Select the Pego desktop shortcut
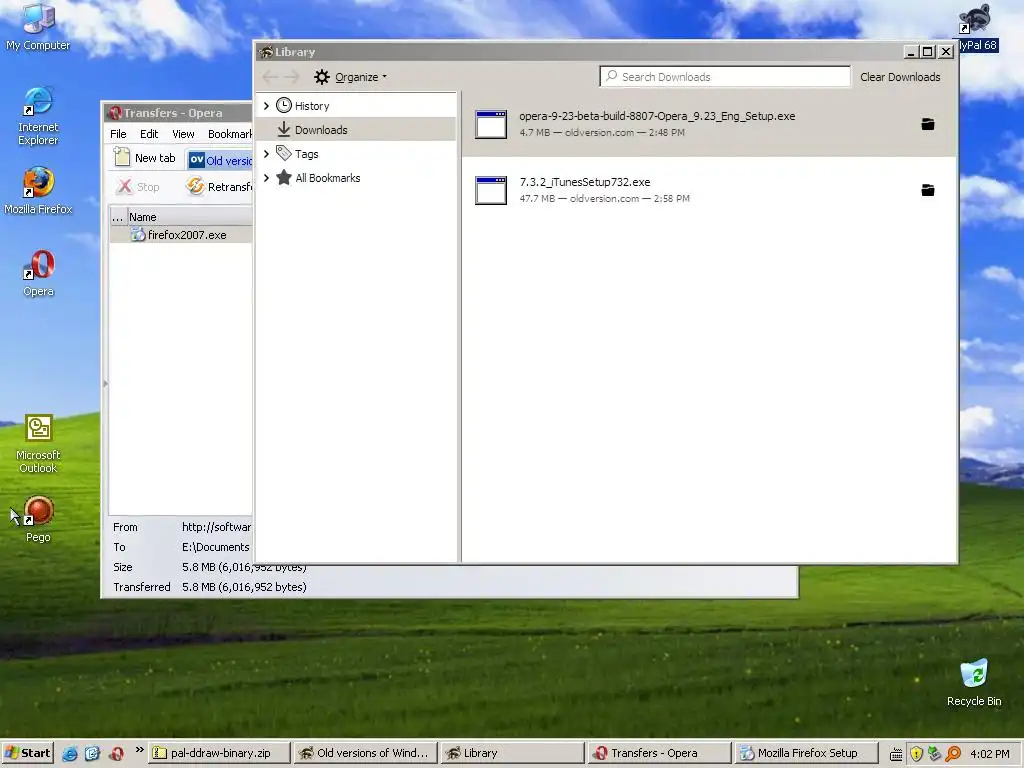This screenshot has width=1024, height=768. (38, 520)
